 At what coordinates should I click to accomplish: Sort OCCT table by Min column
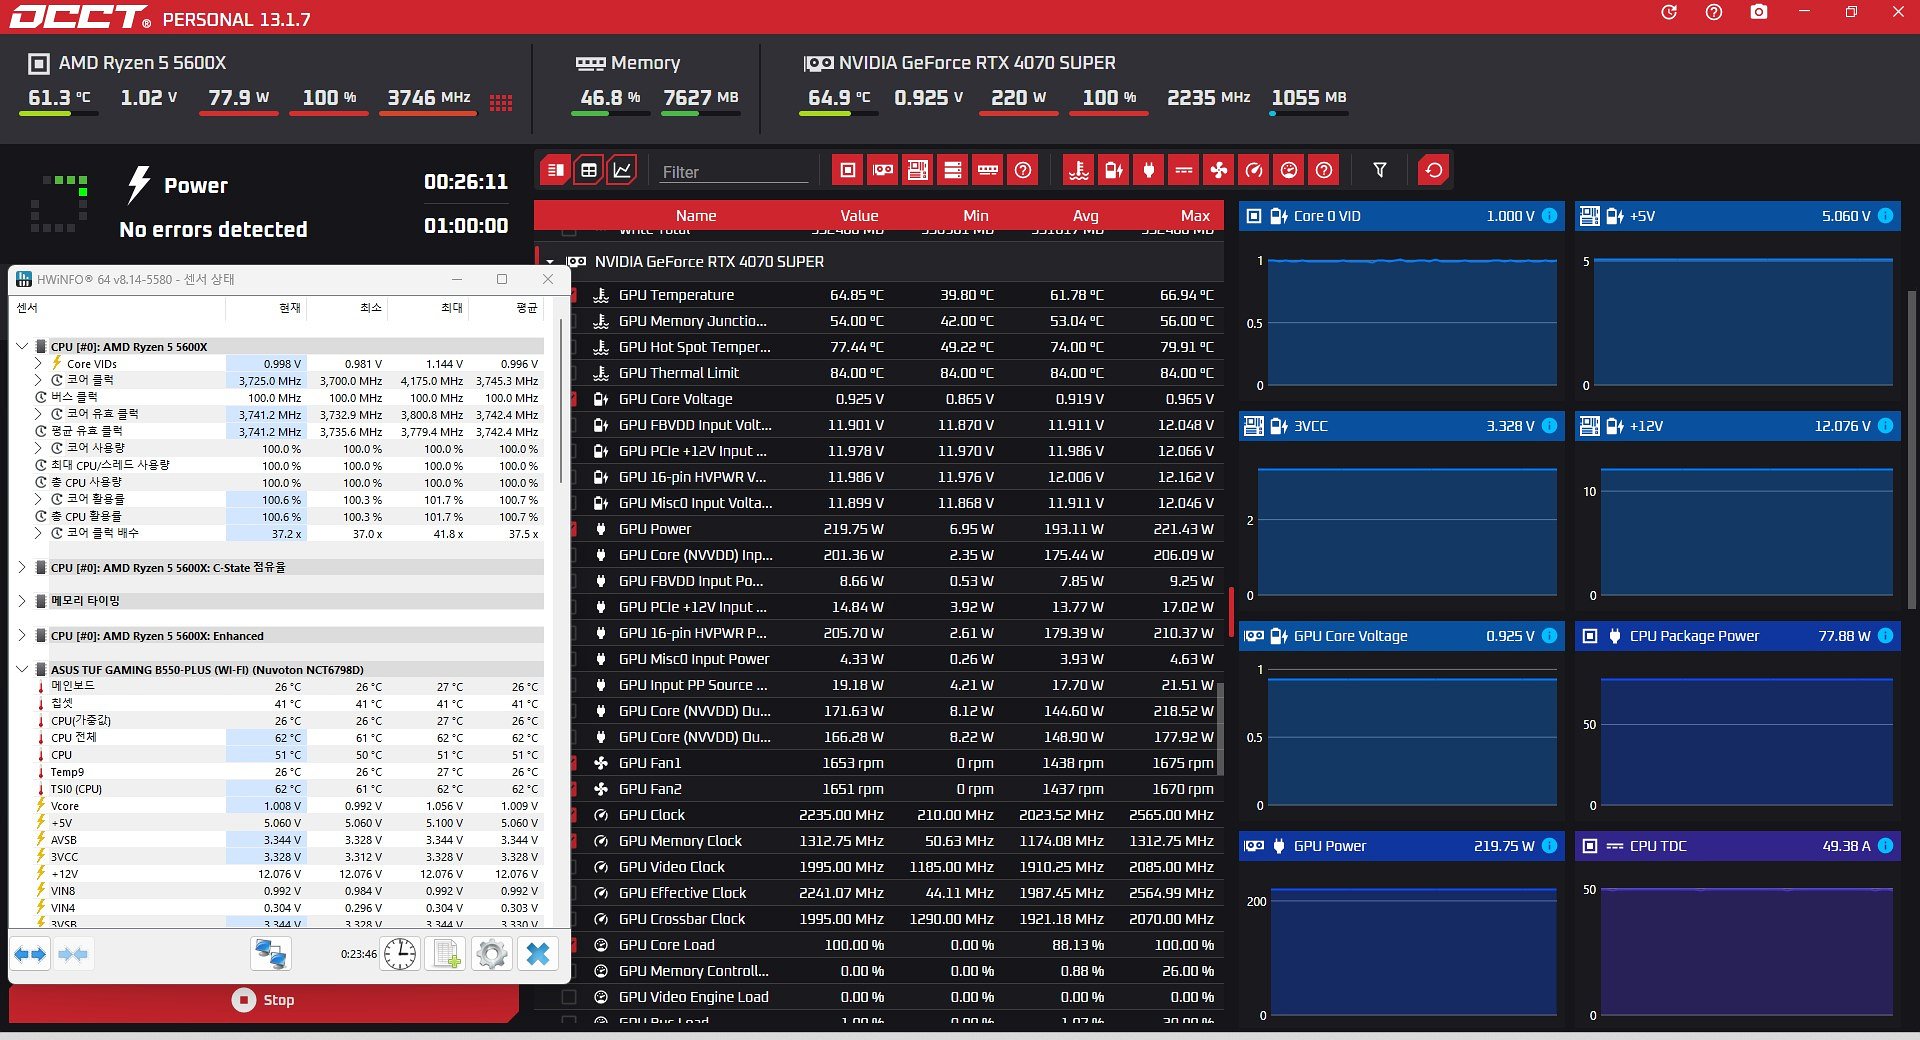(976, 216)
